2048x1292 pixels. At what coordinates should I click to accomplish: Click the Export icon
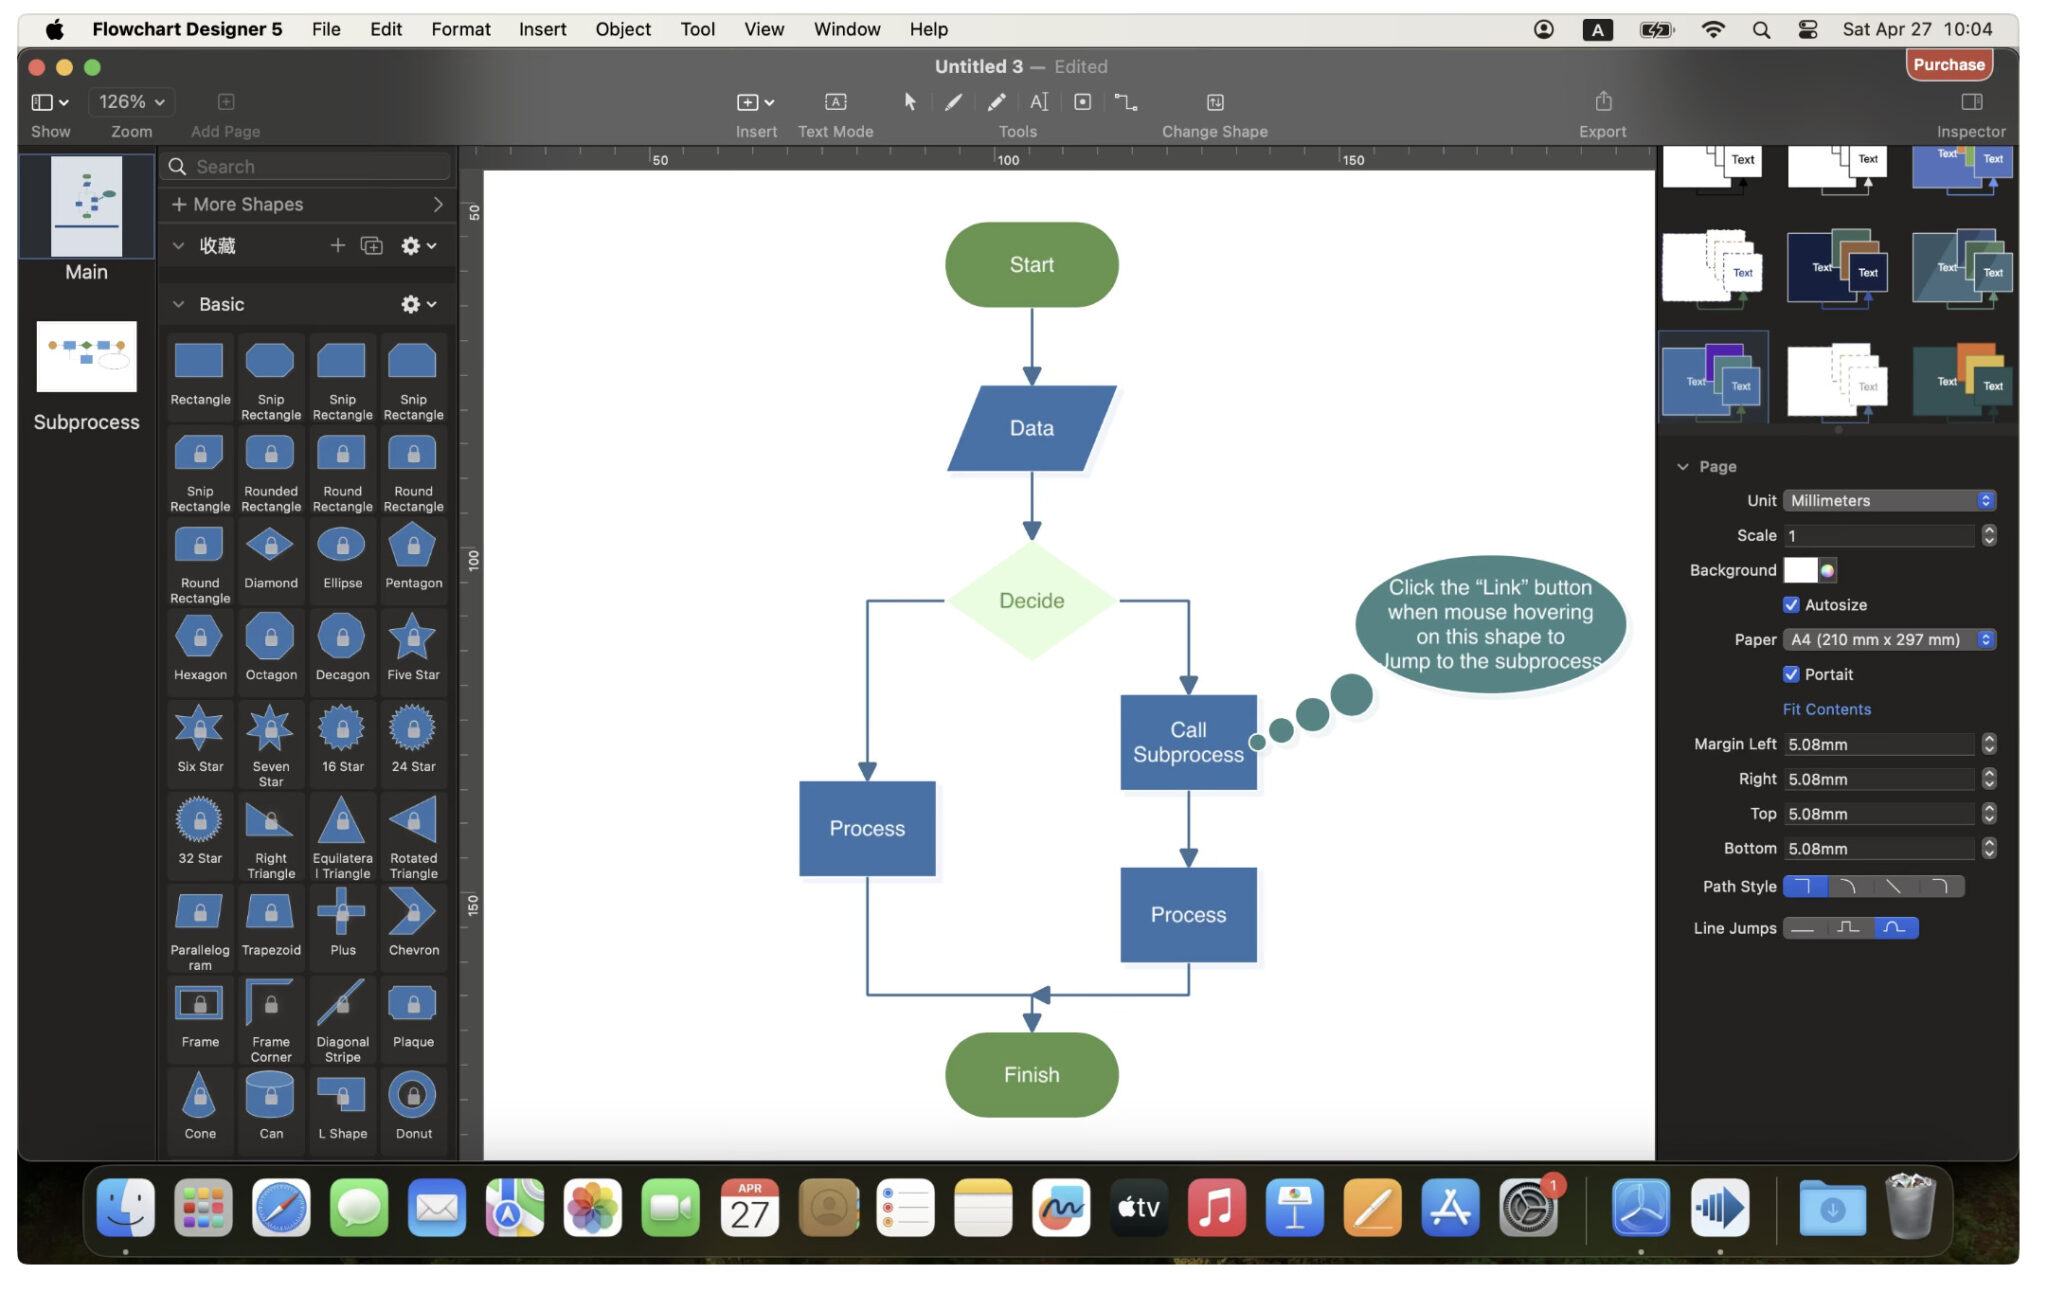pyautogui.click(x=1604, y=101)
